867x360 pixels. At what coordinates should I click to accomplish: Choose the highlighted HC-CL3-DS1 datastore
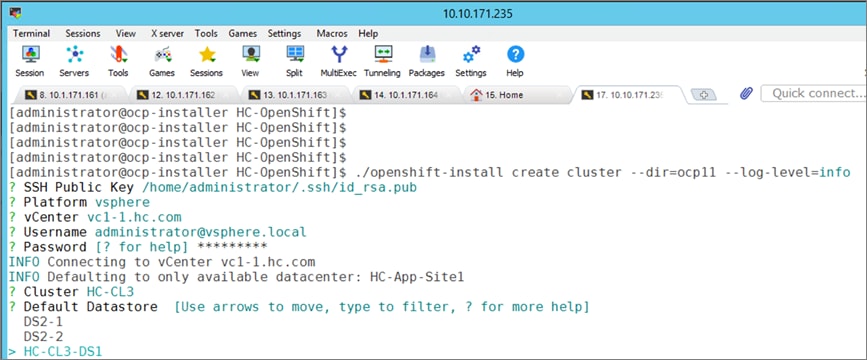63,351
